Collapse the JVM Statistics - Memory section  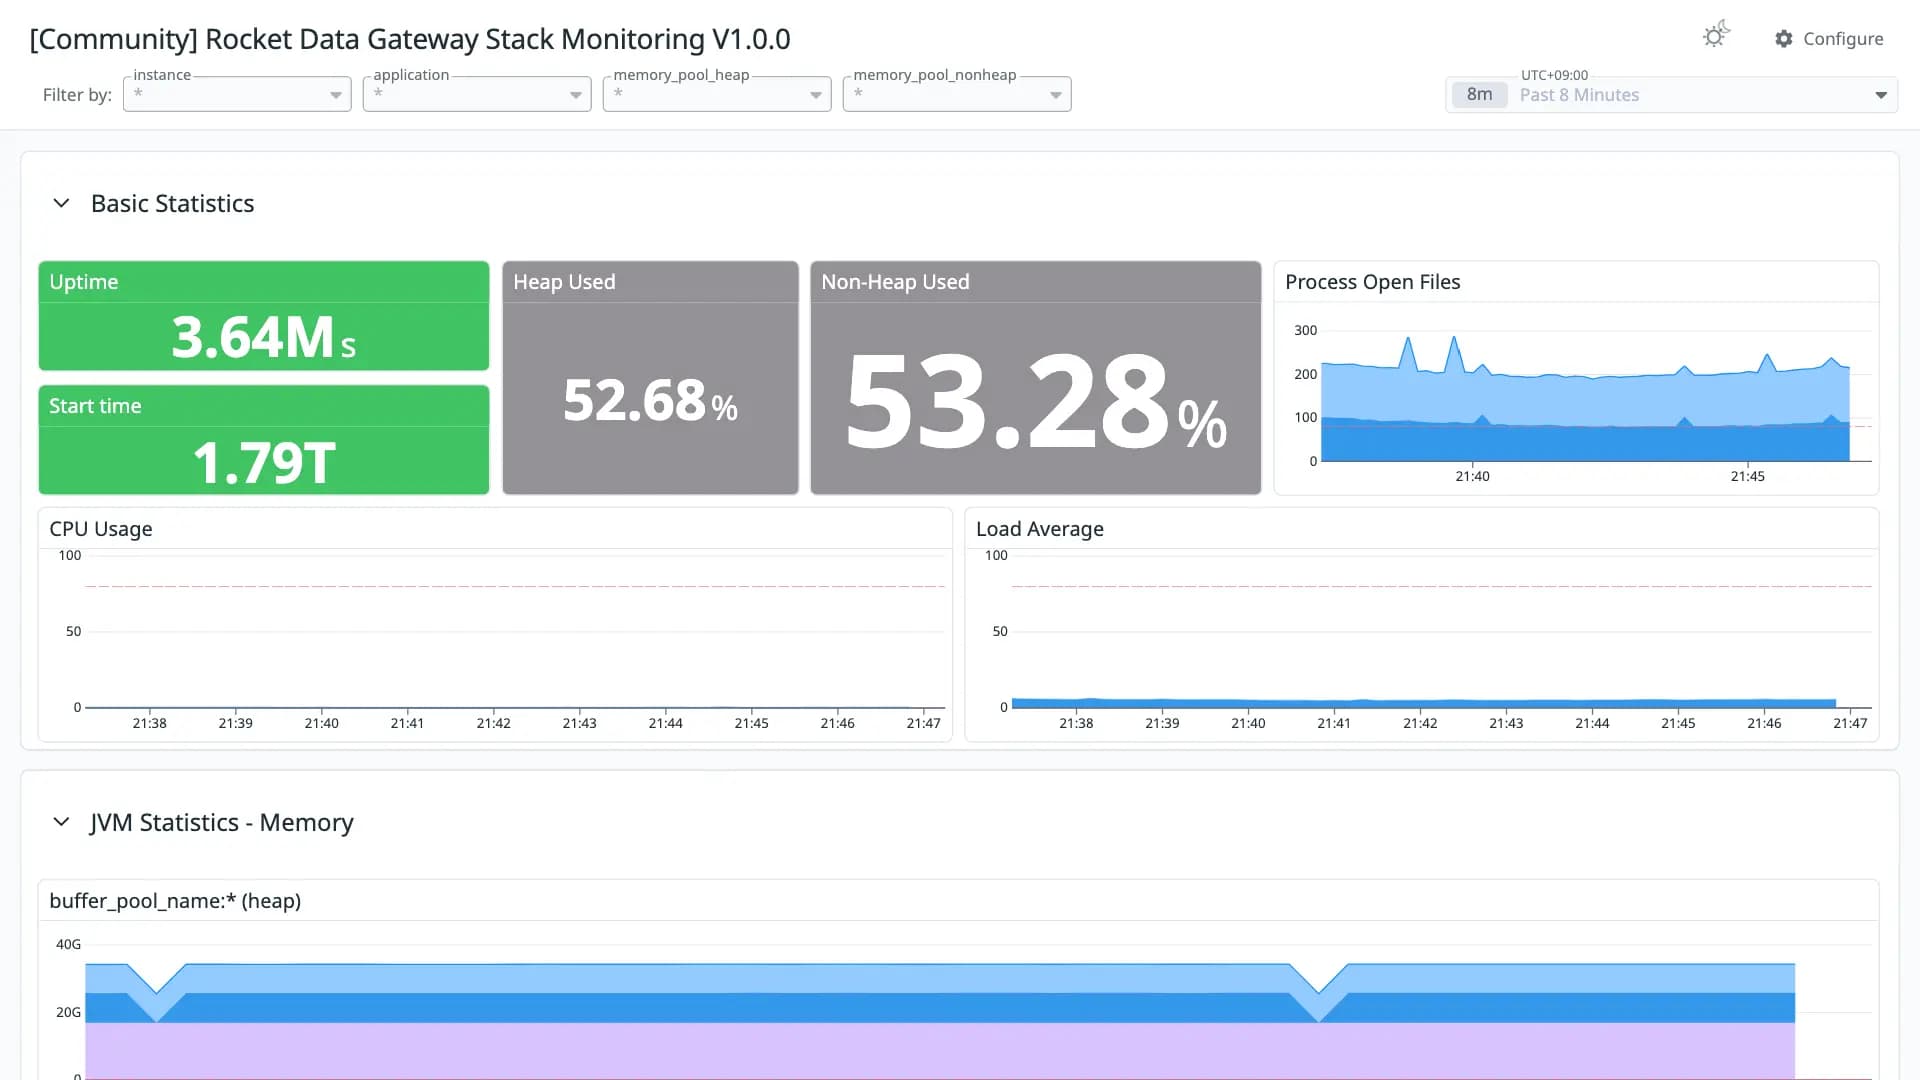[x=61, y=822]
